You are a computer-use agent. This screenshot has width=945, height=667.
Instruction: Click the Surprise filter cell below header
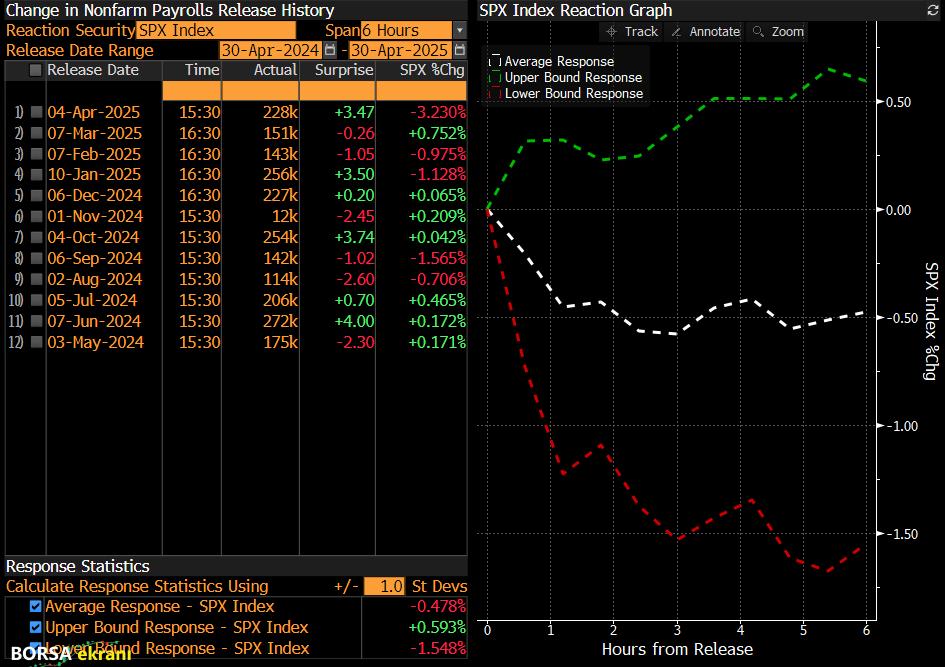tap(338, 90)
